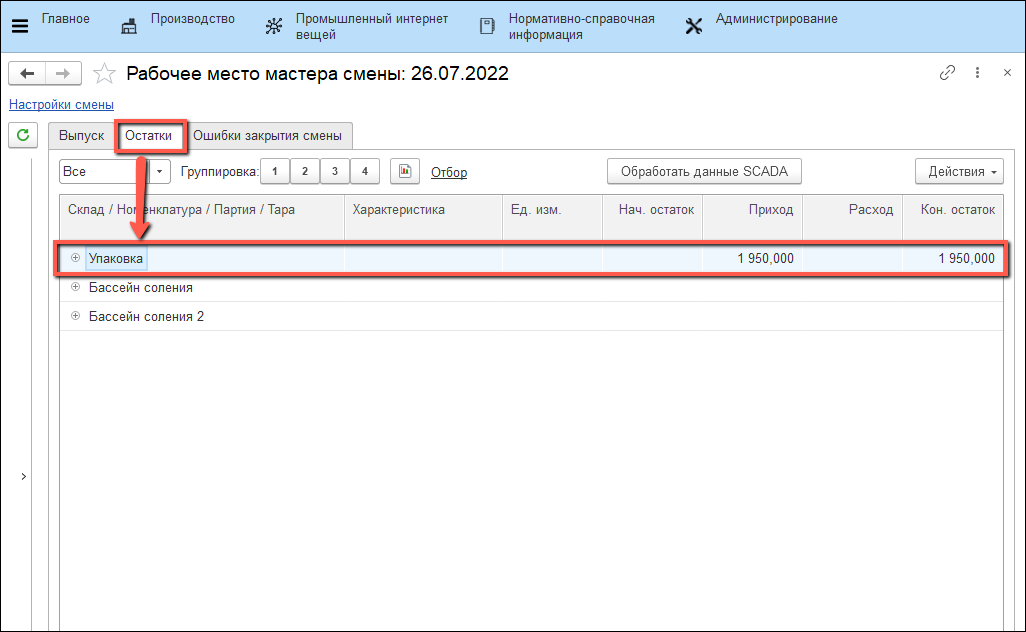Open the Настройки смены link
1026x632 pixels.
tap(61, 104)
